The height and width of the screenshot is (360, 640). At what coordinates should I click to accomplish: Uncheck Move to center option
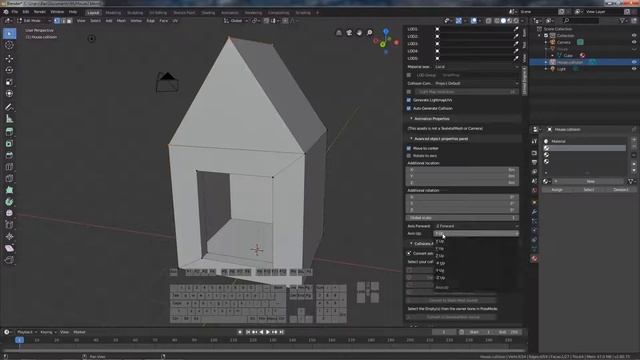point(409,149)
